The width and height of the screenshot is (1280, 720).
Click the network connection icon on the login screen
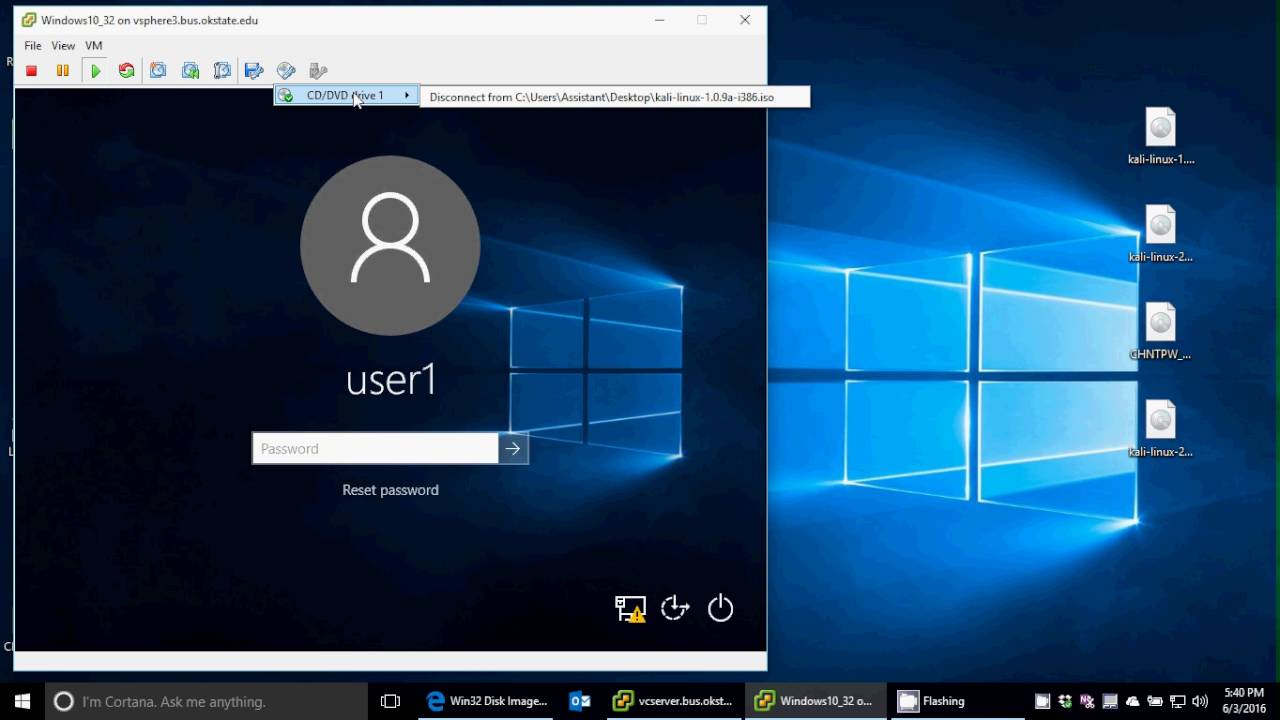coord(630,608)
